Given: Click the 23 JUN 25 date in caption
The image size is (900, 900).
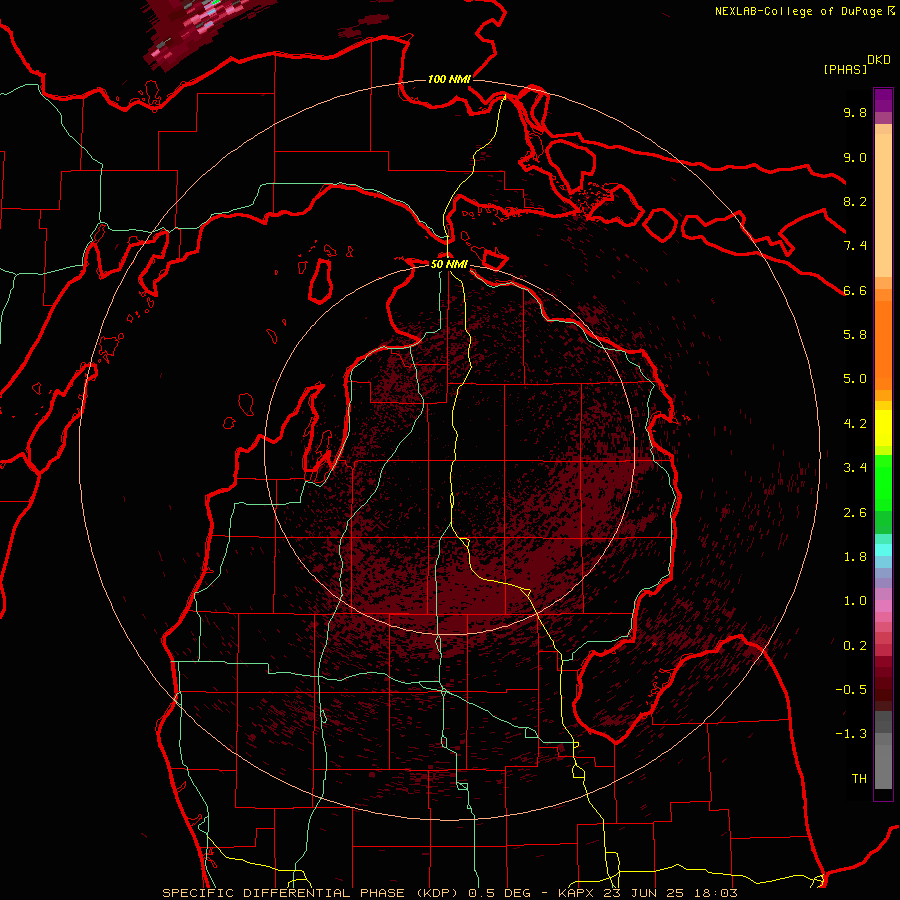Looking at the screenshot, I should [x=643, y=893].
